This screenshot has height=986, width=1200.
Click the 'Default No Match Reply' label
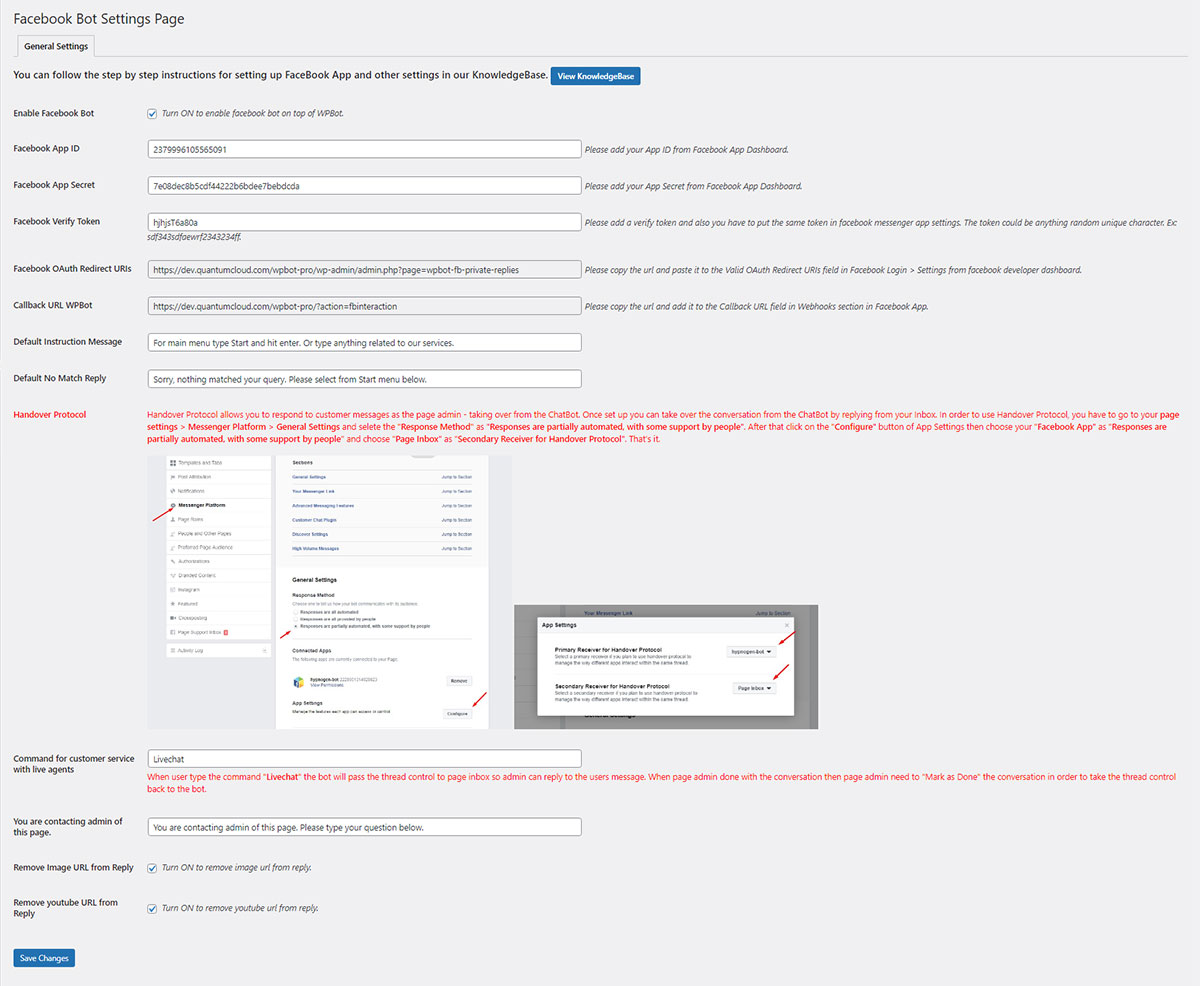[x=60, y=378]
